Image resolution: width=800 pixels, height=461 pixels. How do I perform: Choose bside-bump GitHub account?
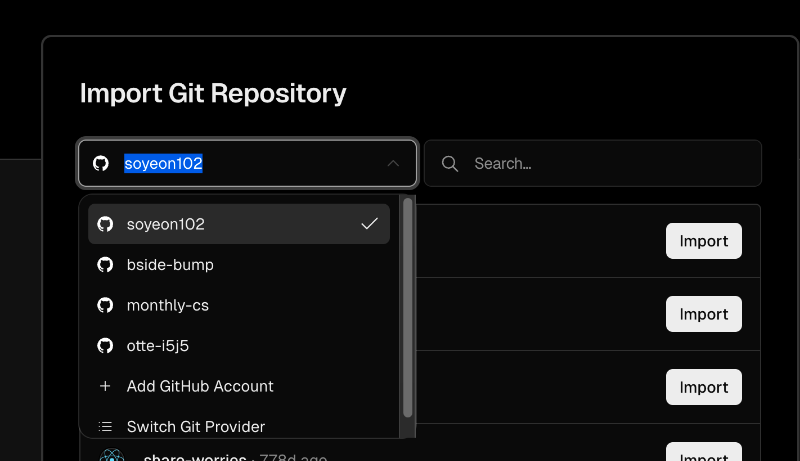pos(239,265)
